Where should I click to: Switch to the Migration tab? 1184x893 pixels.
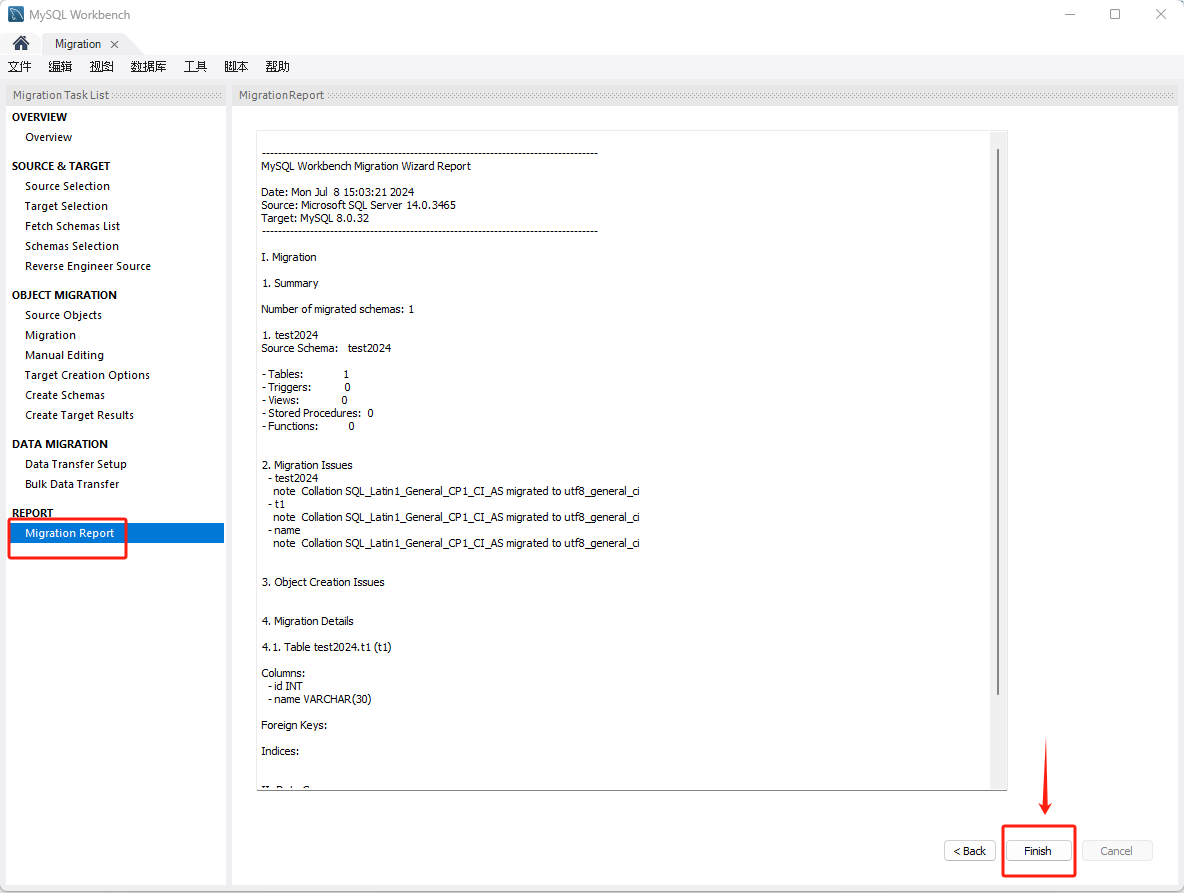coord(78,44)
